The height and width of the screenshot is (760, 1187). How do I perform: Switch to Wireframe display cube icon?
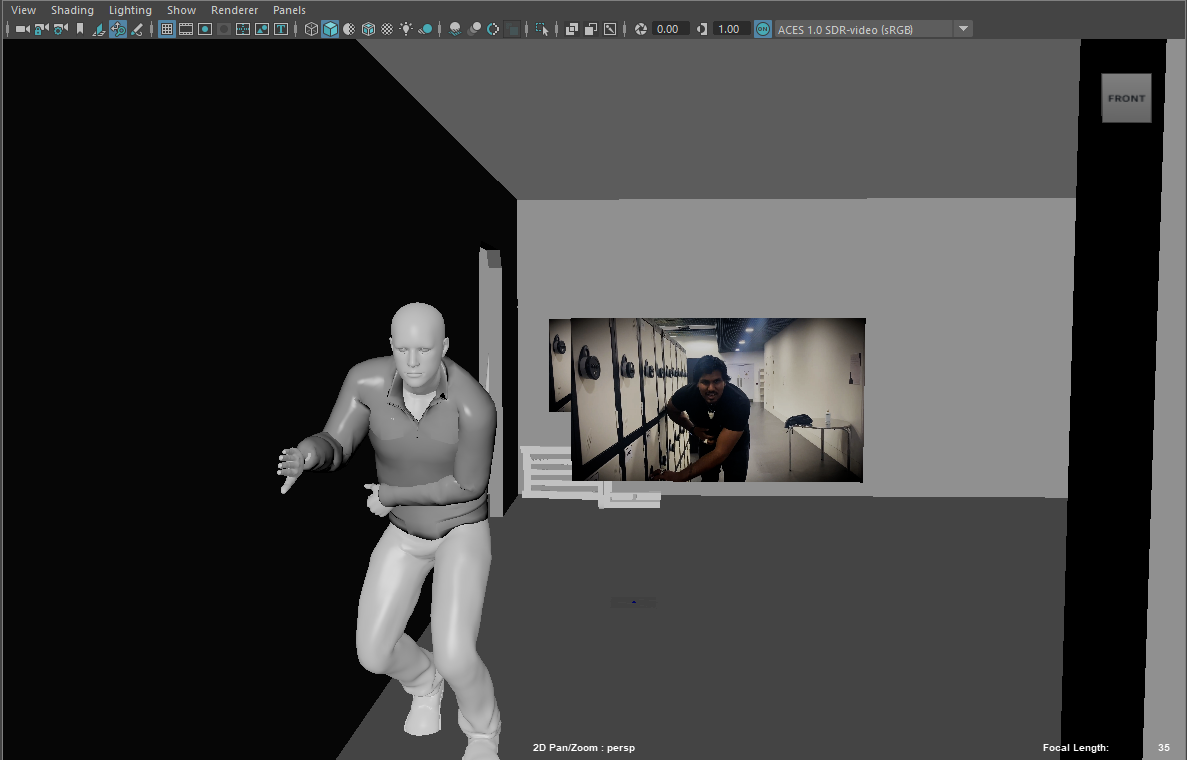point(311,29)
